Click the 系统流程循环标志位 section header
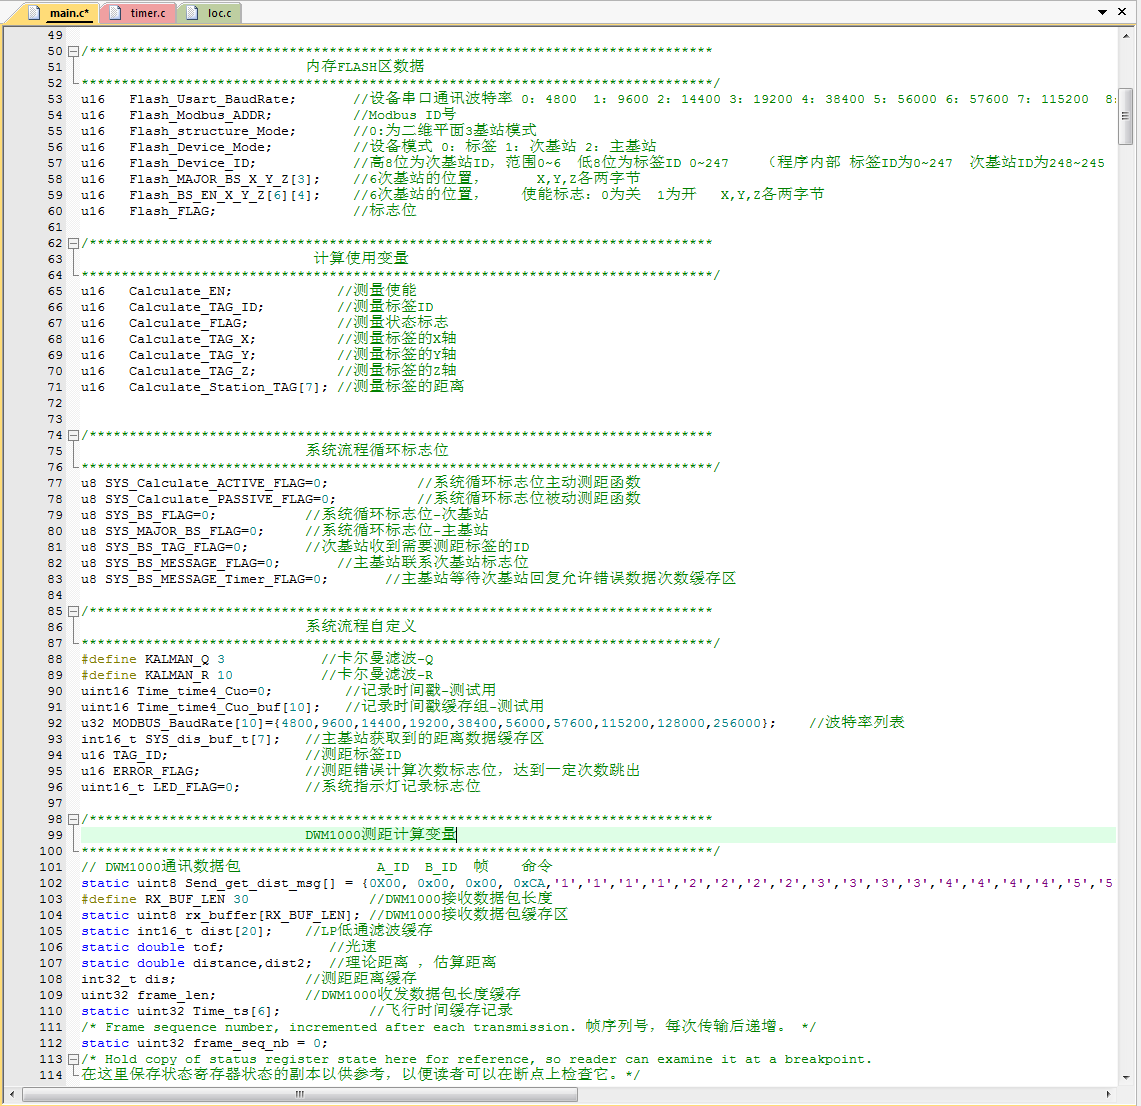The height and width of the screenshot is (1106, 1141). [377, 450]
